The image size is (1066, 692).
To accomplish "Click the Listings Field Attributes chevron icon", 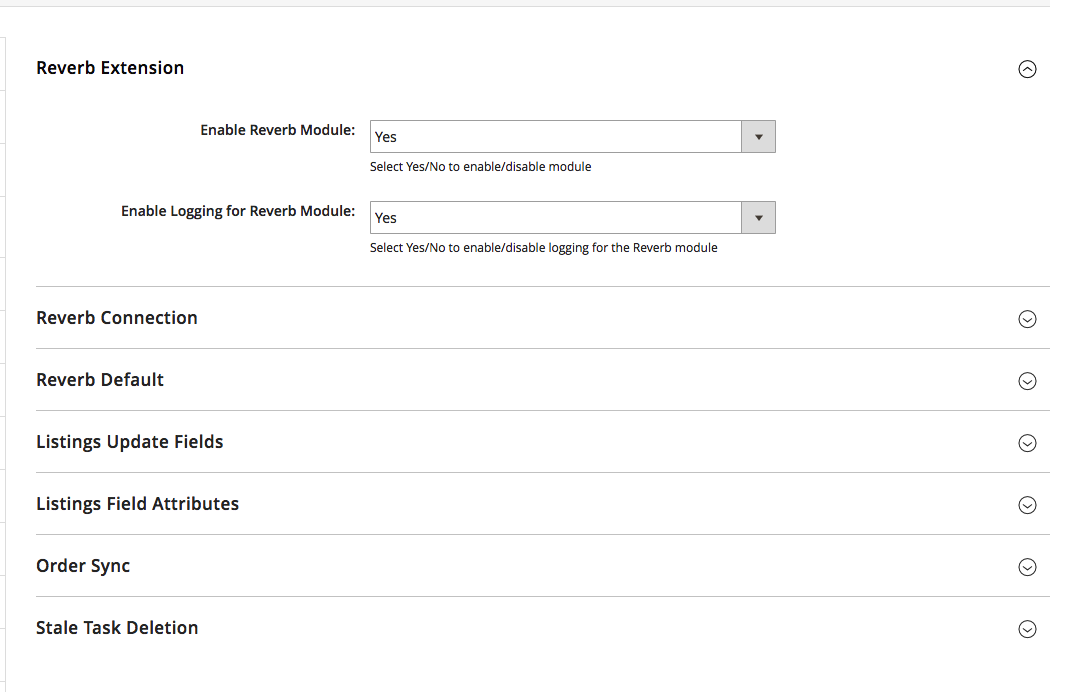I will pos(1027,505).
